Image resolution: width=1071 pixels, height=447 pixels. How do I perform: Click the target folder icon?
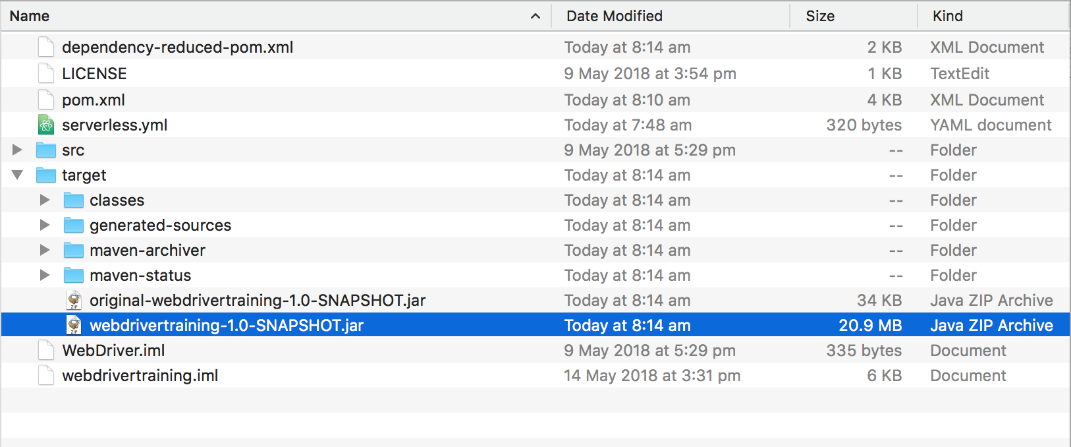click(45, 175)
